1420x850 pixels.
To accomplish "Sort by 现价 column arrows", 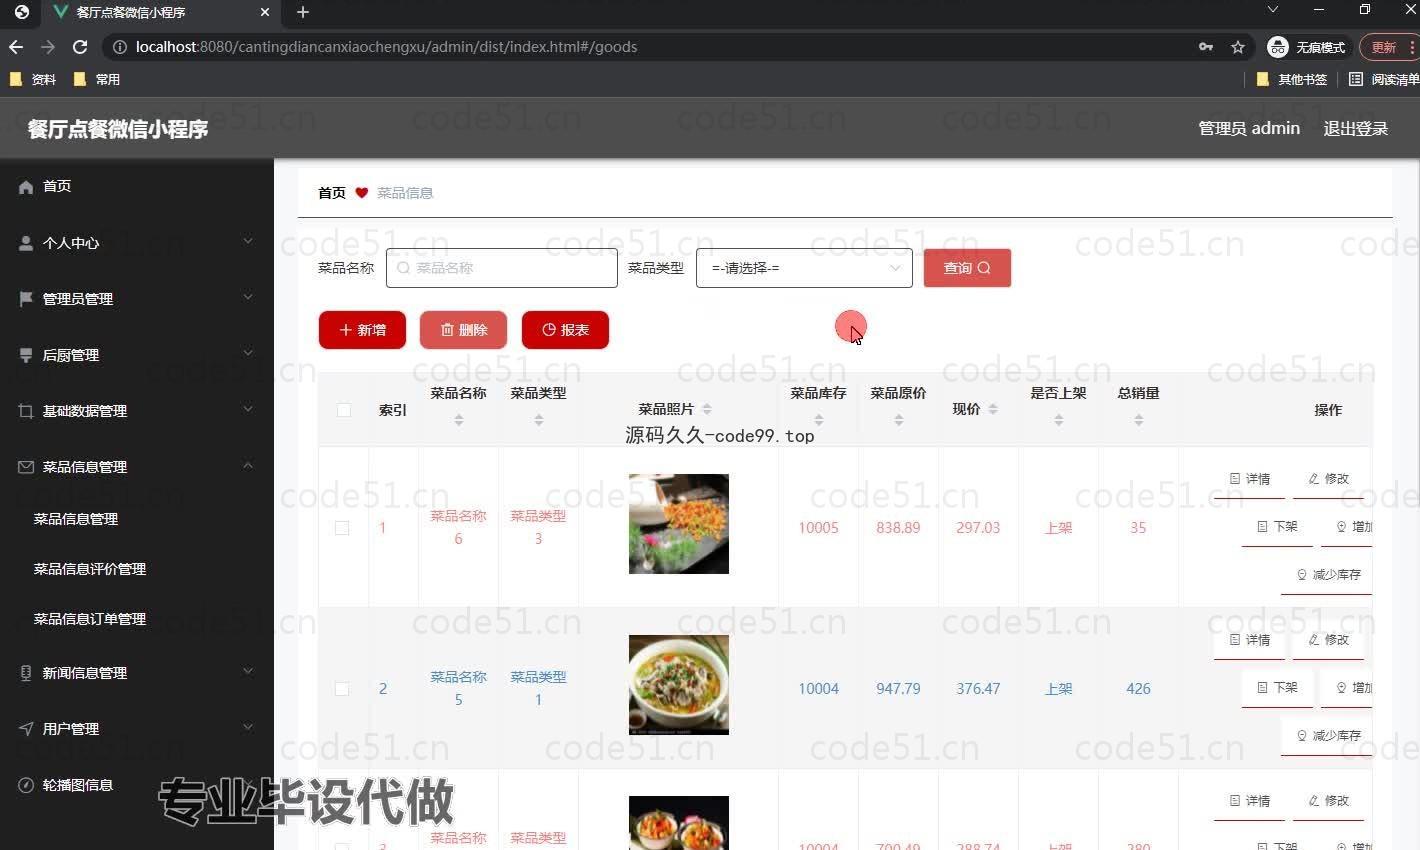I will click(993, 409).
